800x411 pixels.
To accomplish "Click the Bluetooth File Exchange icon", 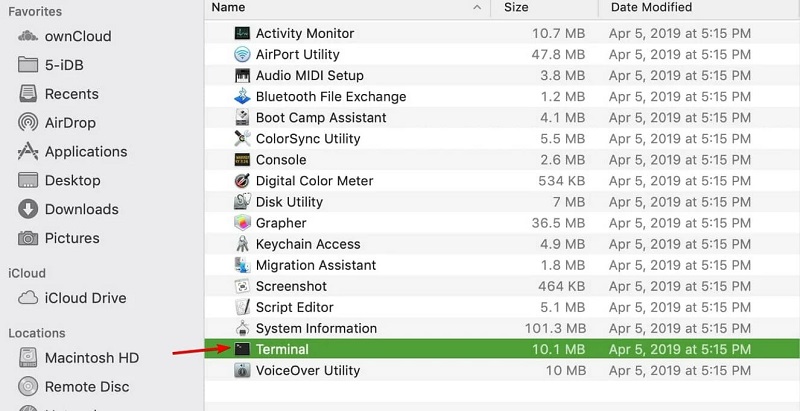I will click(x=242, y=97).
